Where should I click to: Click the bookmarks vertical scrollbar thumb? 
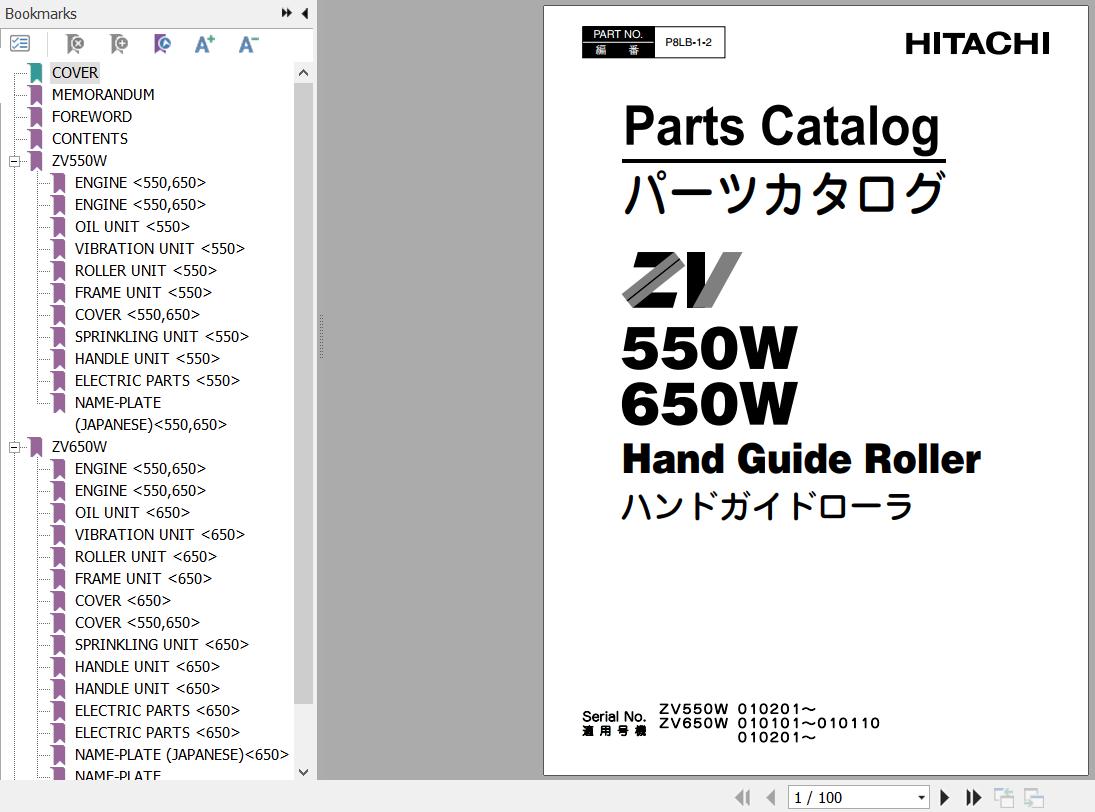pos(303,393)
